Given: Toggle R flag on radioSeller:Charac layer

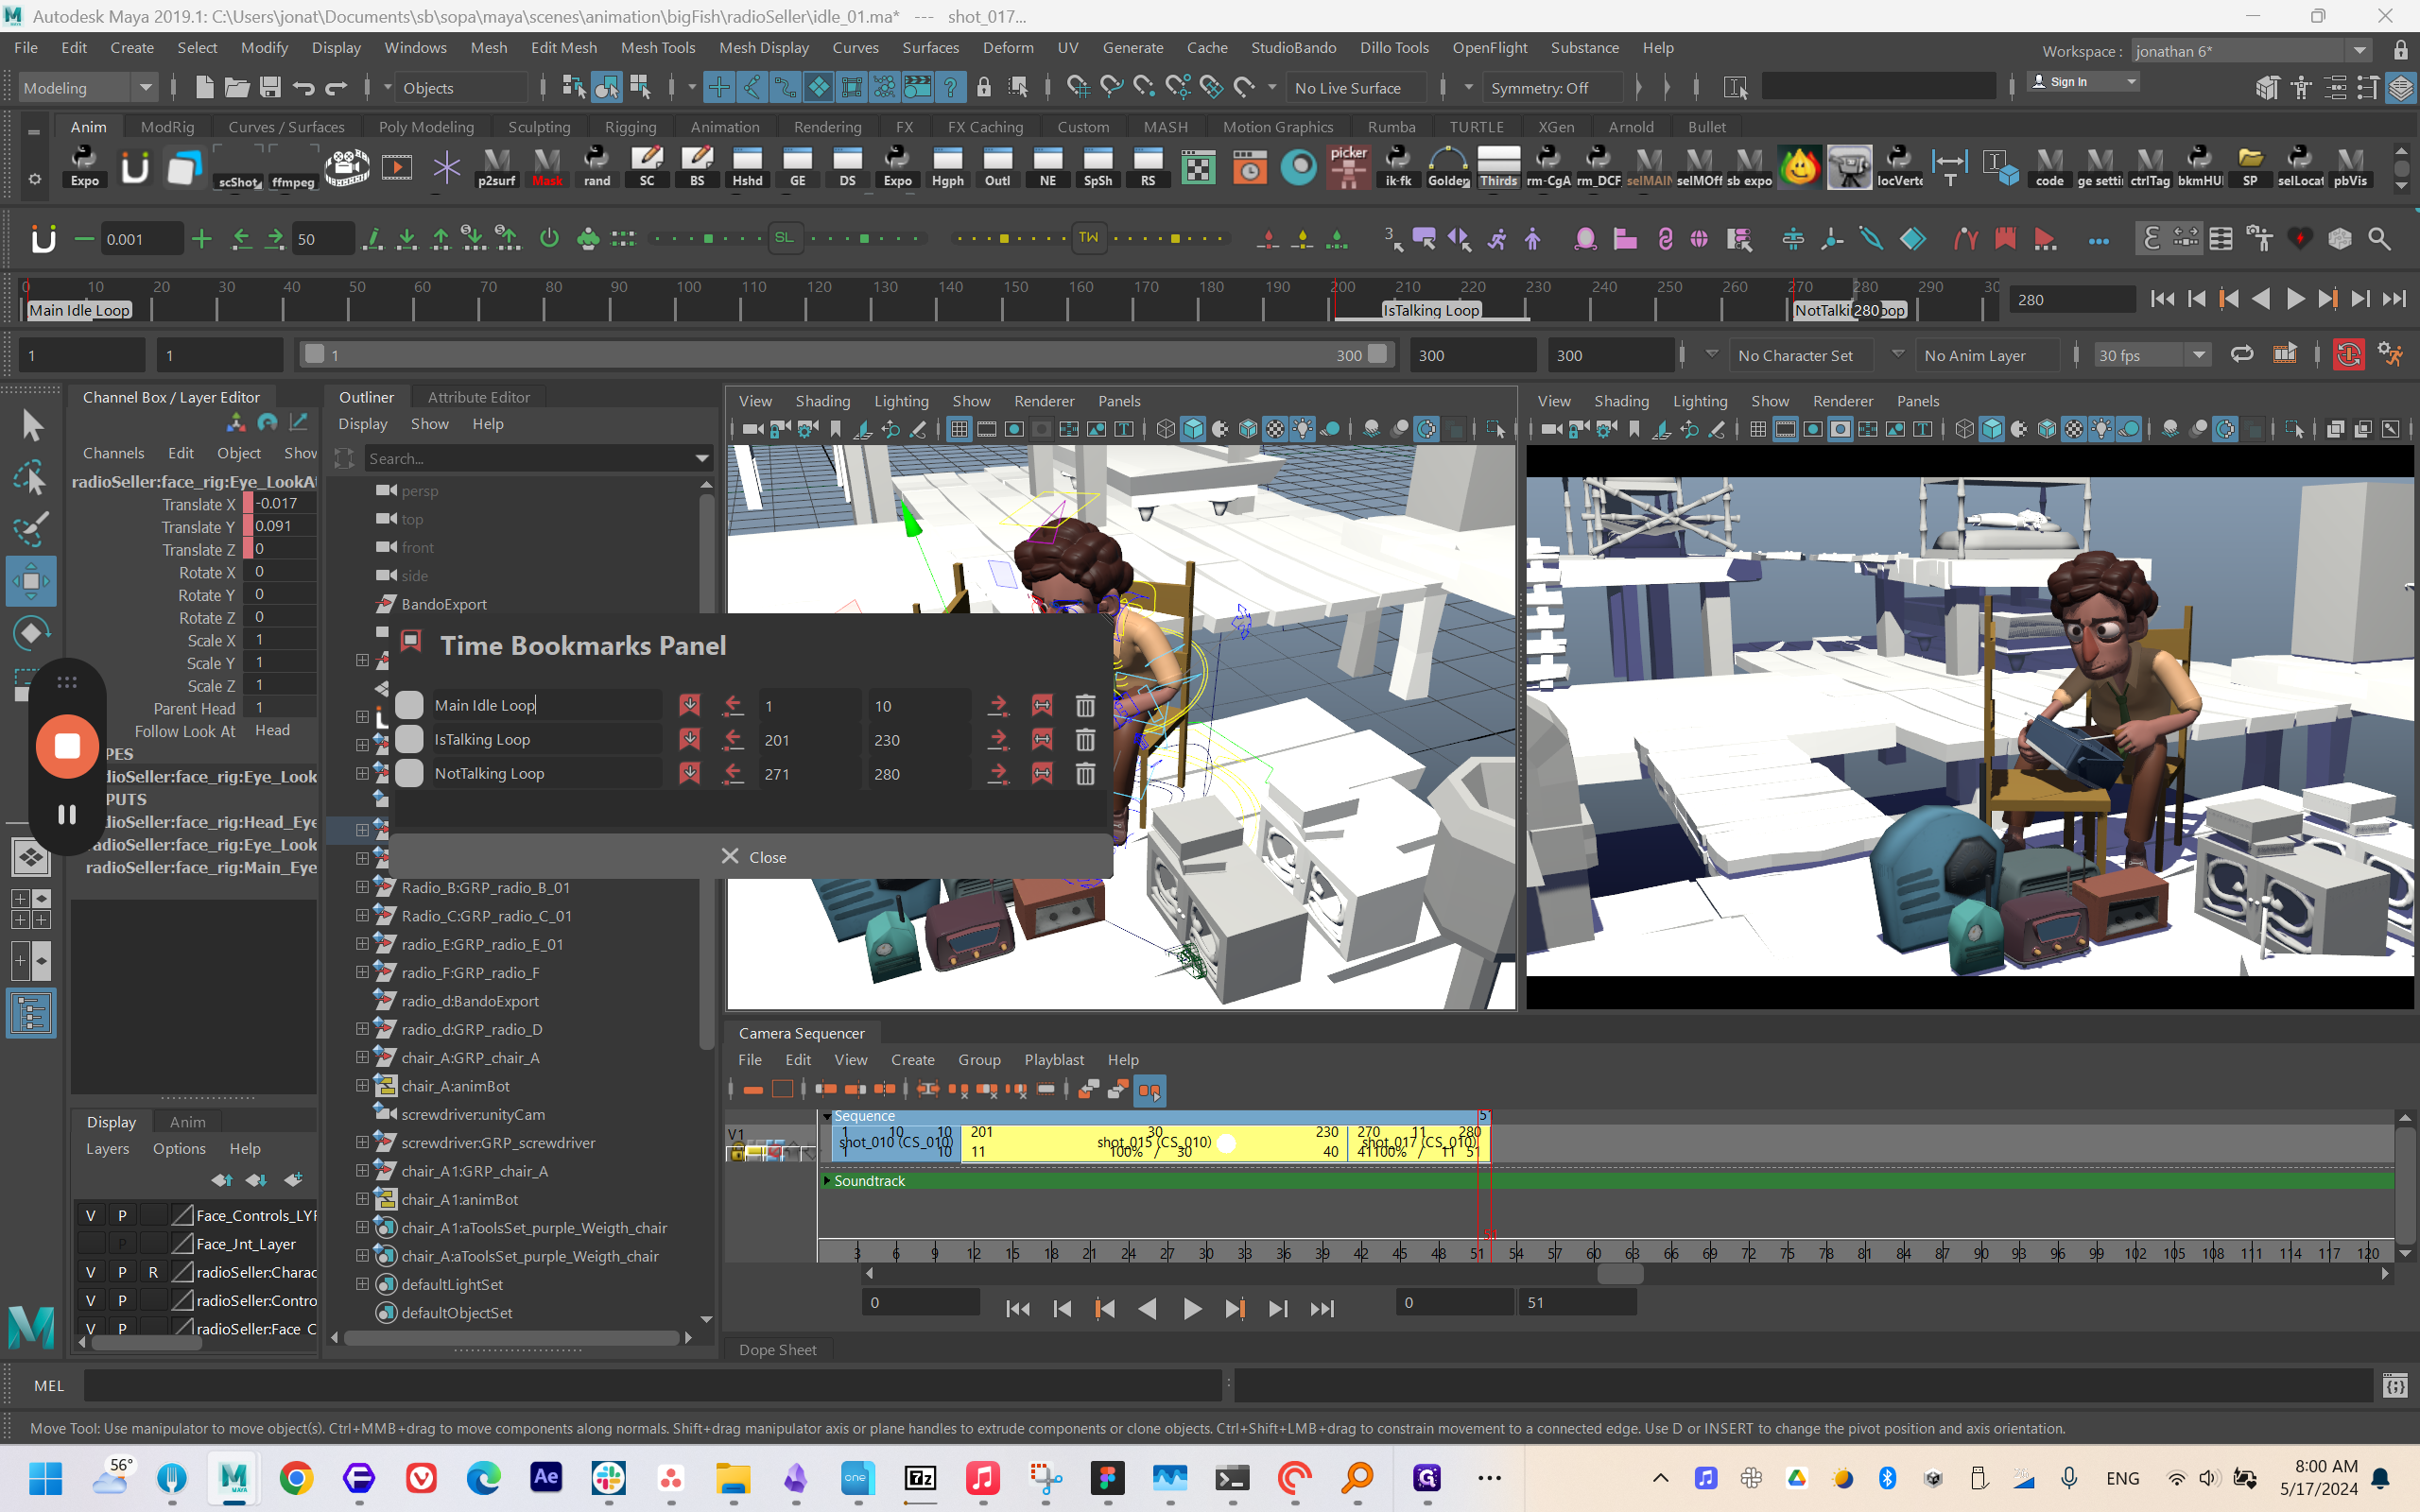Looking at the screenshot, I should point(153,1272).
